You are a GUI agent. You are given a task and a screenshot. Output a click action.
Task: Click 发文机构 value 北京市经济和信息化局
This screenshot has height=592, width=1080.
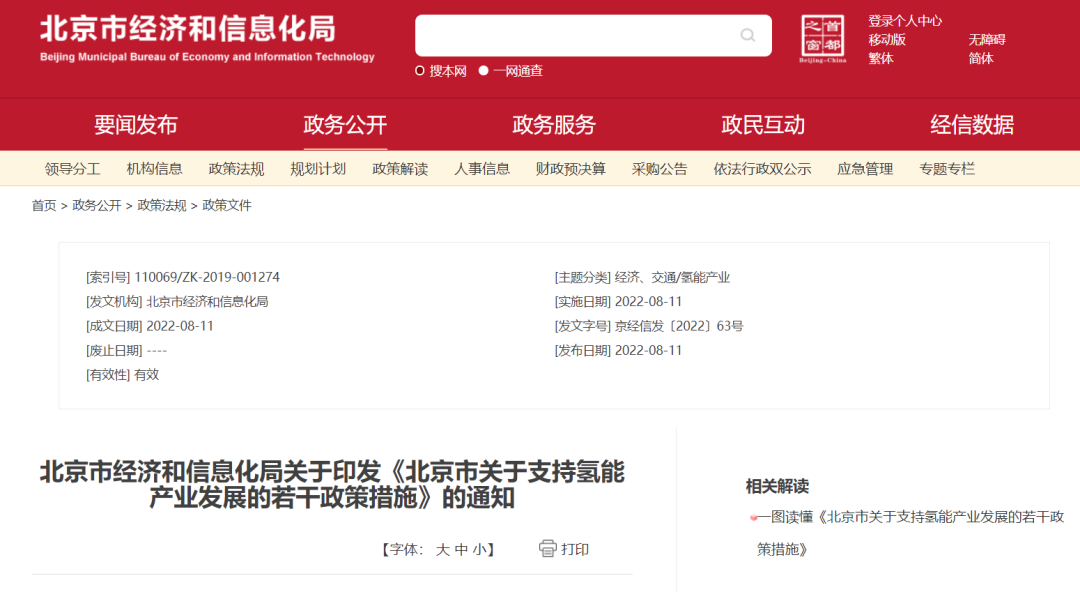click(x=207, y=301)
